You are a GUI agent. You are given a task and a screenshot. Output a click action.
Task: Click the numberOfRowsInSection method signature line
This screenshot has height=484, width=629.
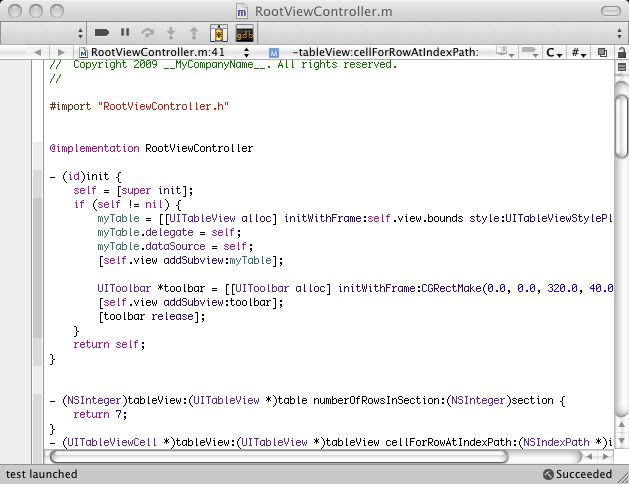point(307,401)
